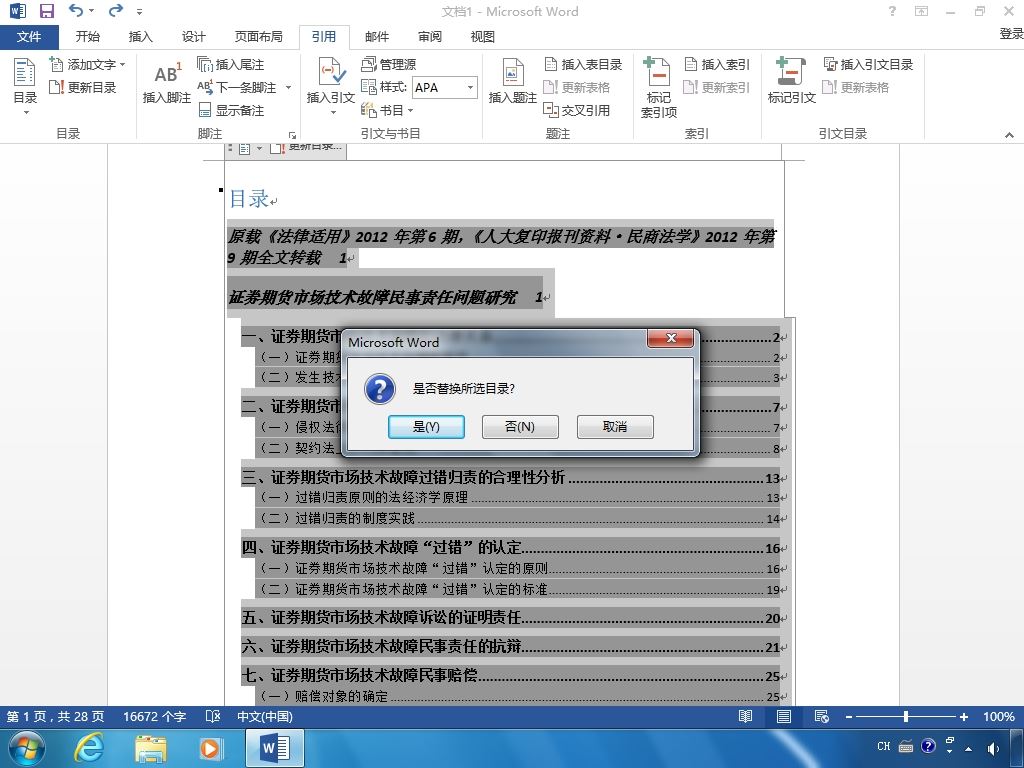This screenshot has width=1024, height=768.
Task: Click the volume speaker tray icon
Action: [x=993, y=748]
